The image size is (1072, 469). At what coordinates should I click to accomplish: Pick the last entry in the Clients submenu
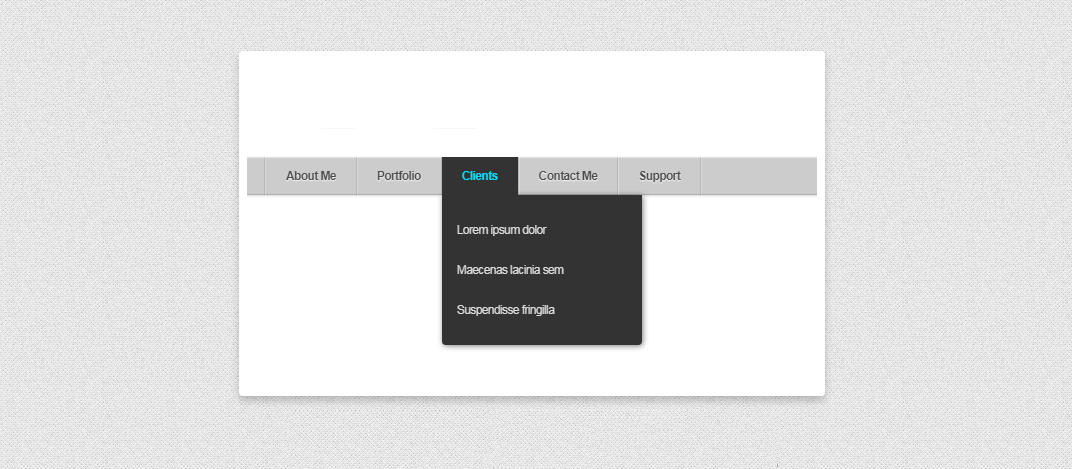pos(506,310)
